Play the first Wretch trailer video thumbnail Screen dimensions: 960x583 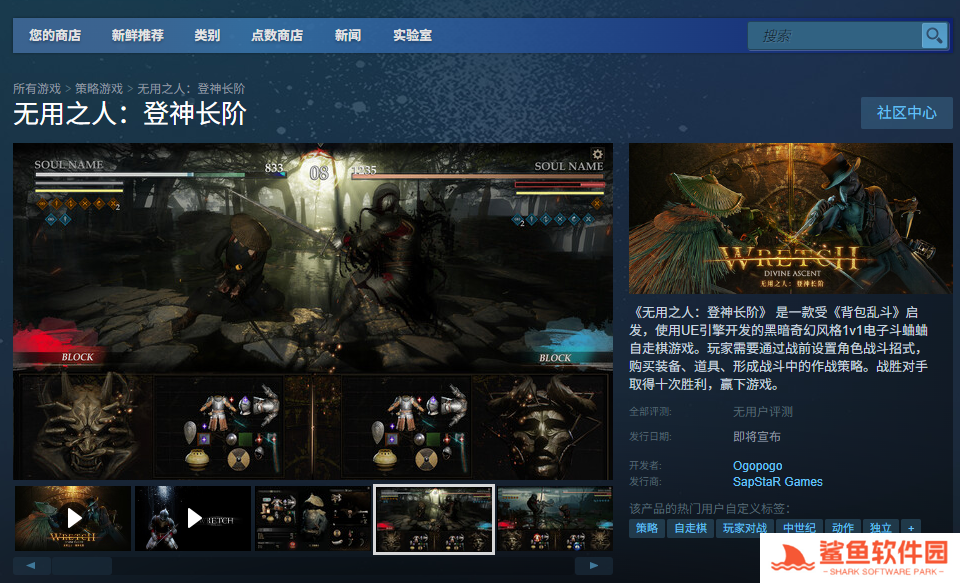73,518
